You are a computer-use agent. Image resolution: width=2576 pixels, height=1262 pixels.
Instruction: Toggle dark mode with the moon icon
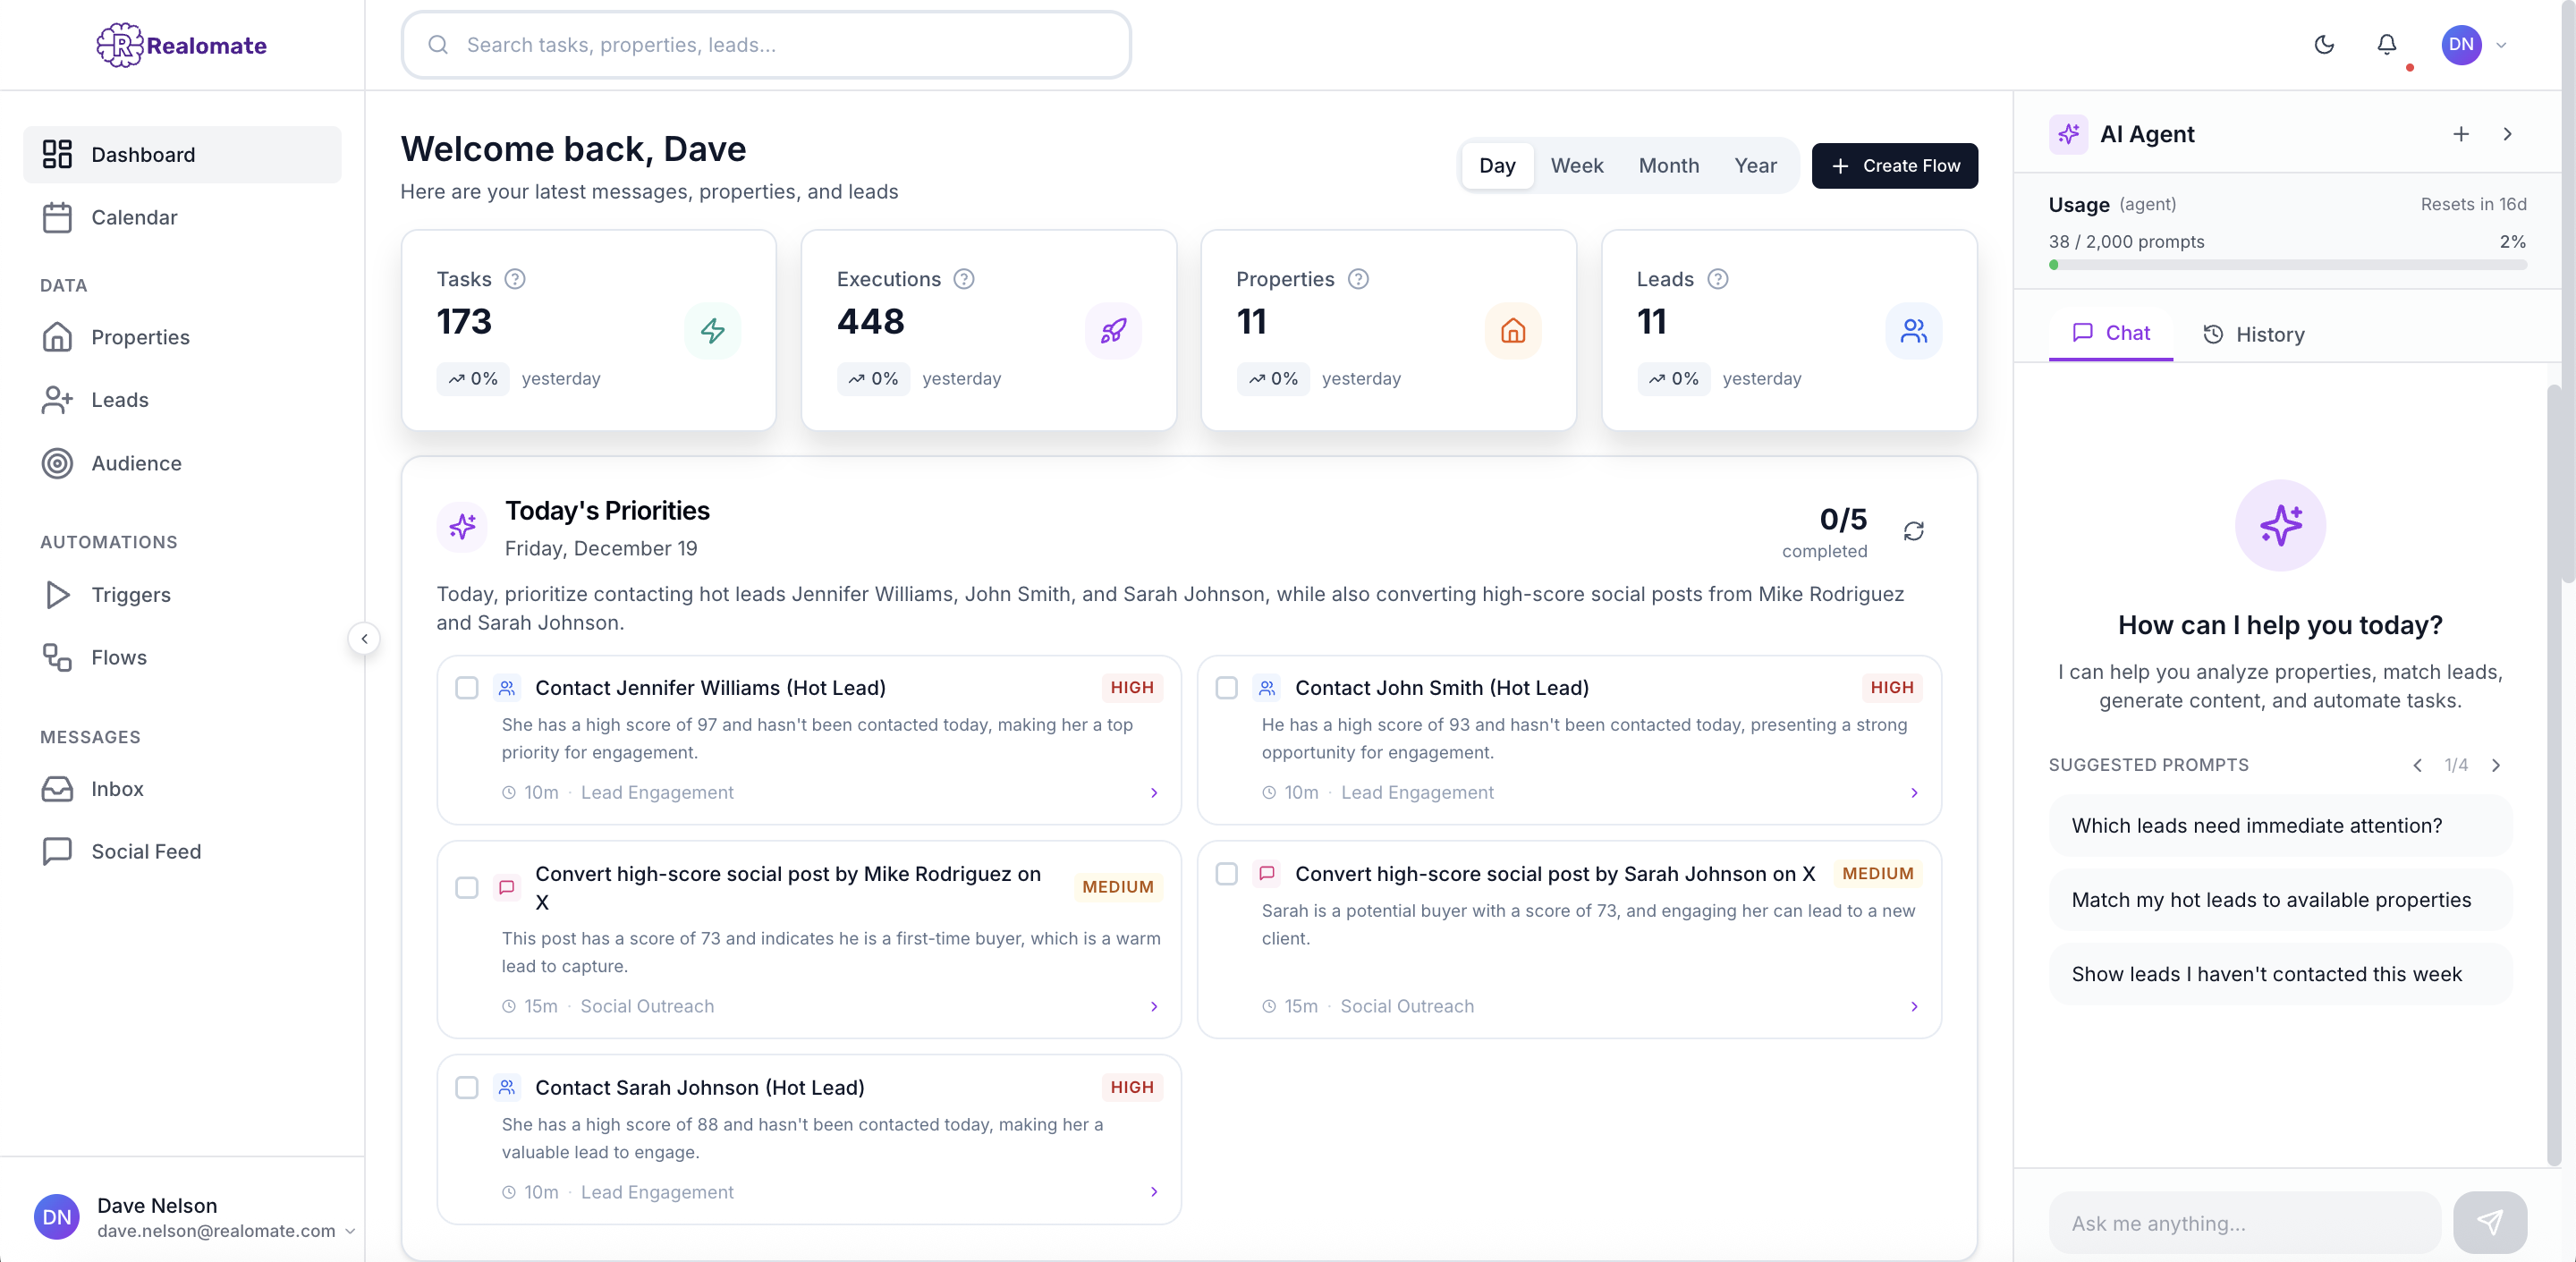pos(2324,45)
